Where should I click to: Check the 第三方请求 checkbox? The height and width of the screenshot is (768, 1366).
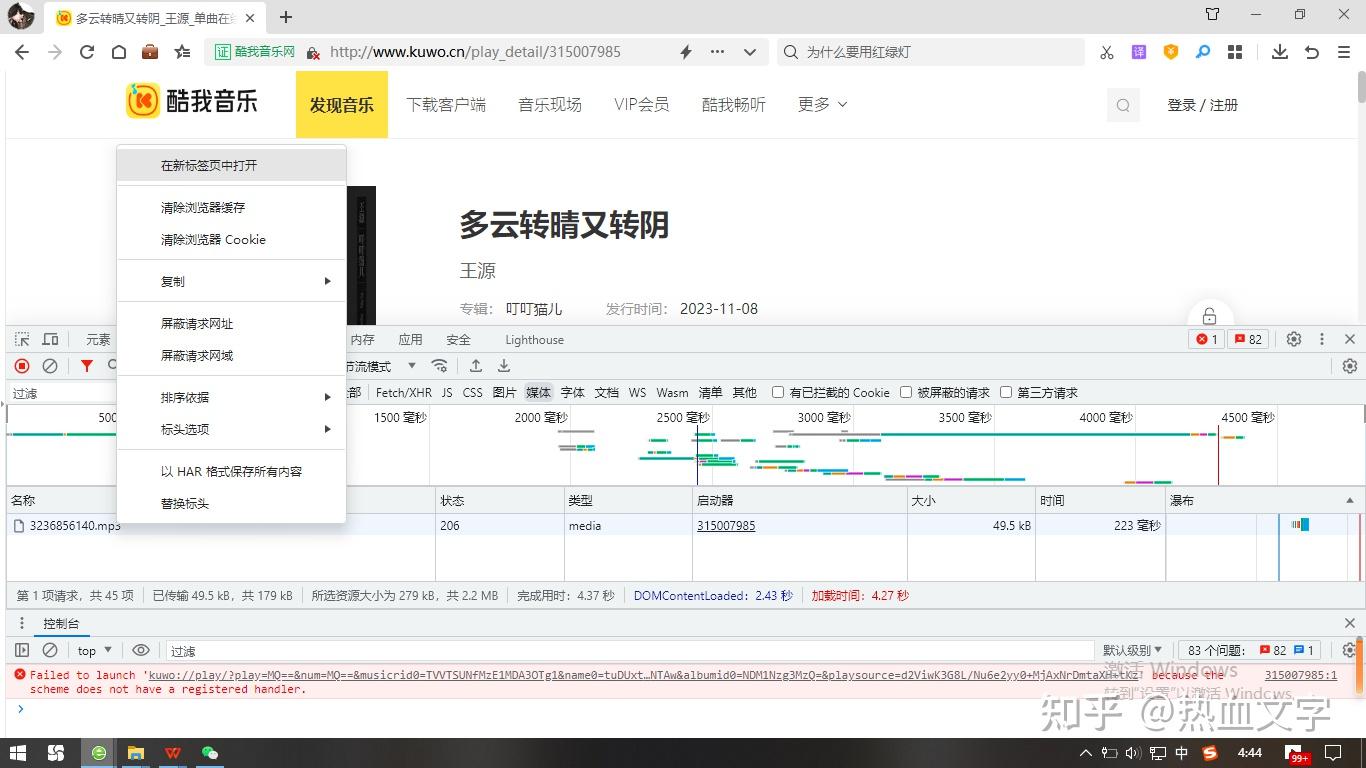[x=1006, y=392]
